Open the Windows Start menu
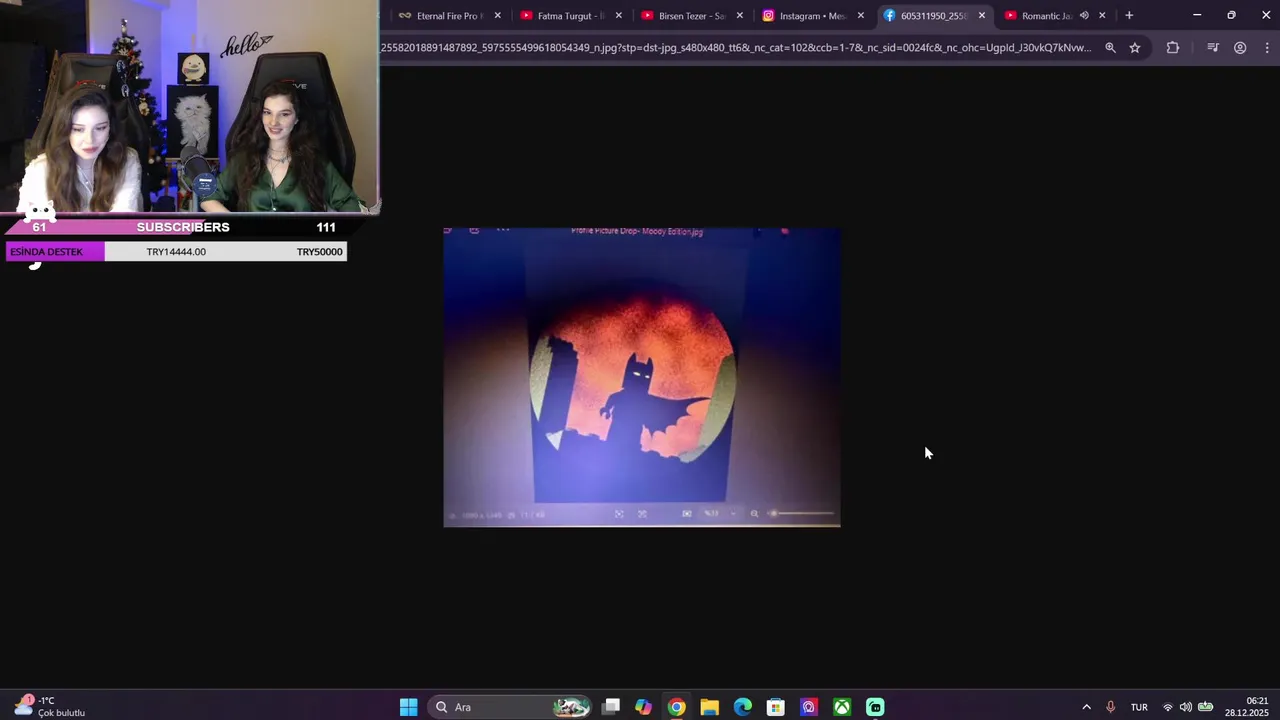The width and height of the screenshot is (1280, 720). point(409,707)
